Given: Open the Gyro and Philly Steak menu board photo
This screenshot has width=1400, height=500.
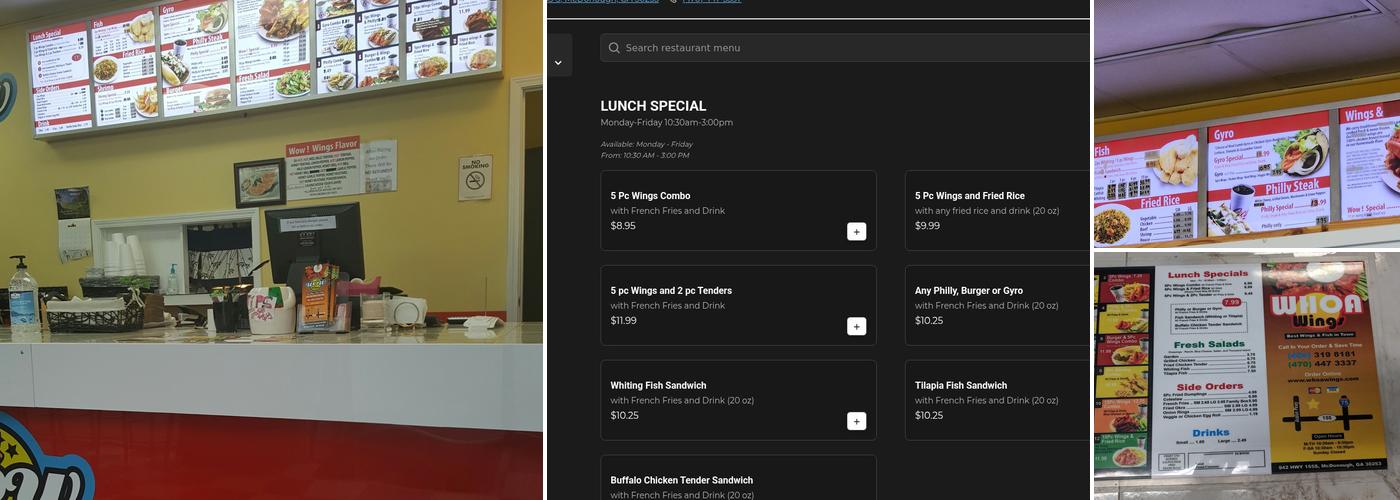Looking at the screenshot, I should (x=1247, y=124).
